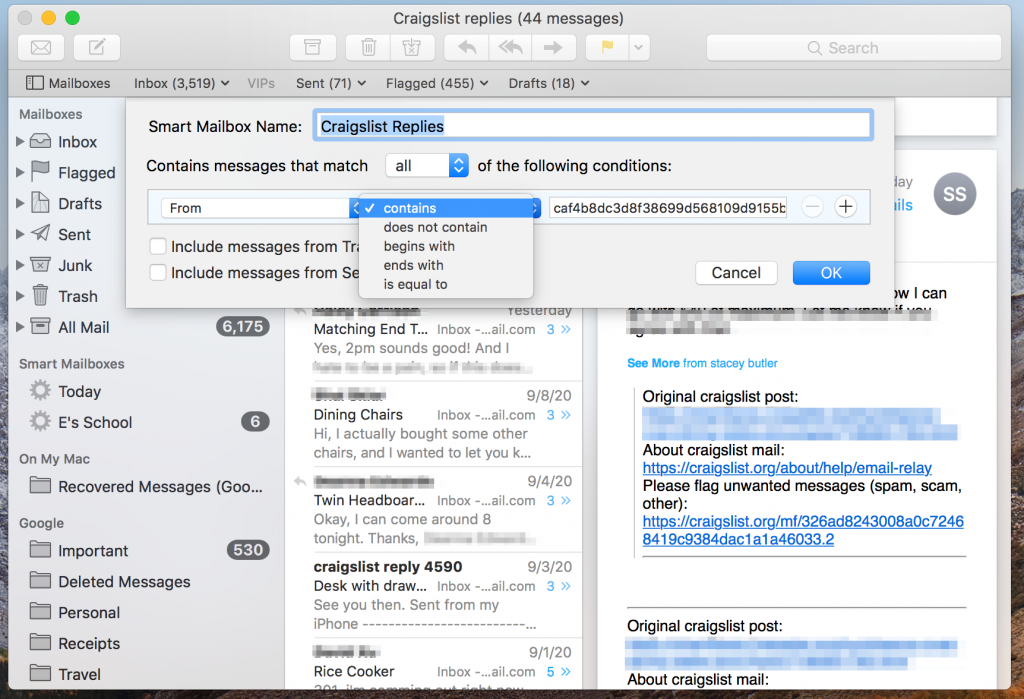The image size is (1024, 699).
Task: Move message to Junk toolbar icon
Action: pos(412,47)
